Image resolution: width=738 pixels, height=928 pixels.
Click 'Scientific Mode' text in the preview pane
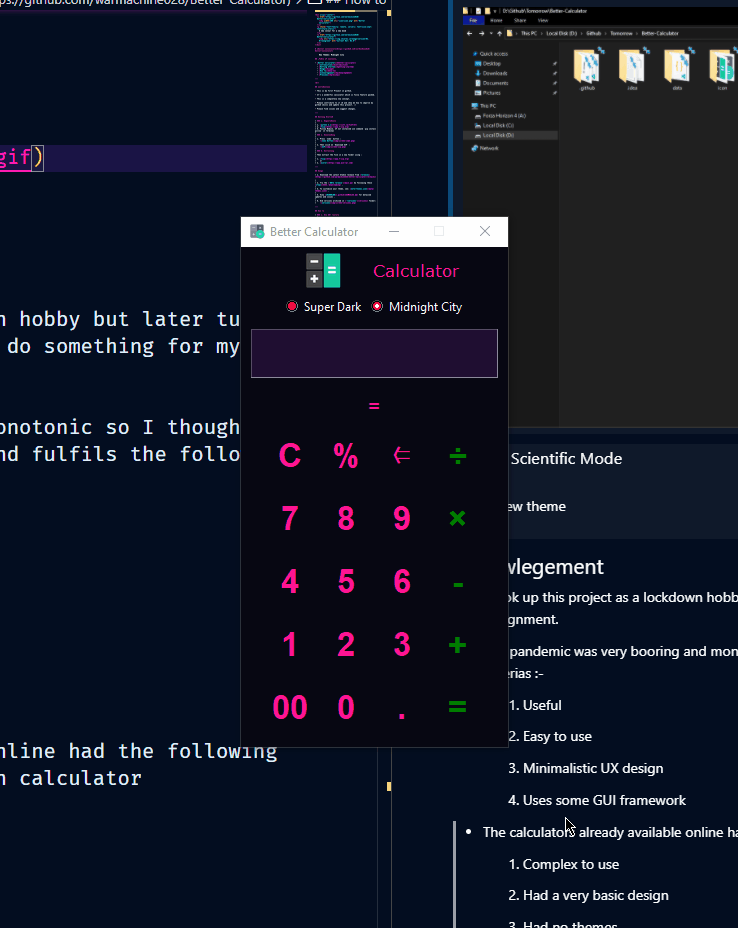566,459
